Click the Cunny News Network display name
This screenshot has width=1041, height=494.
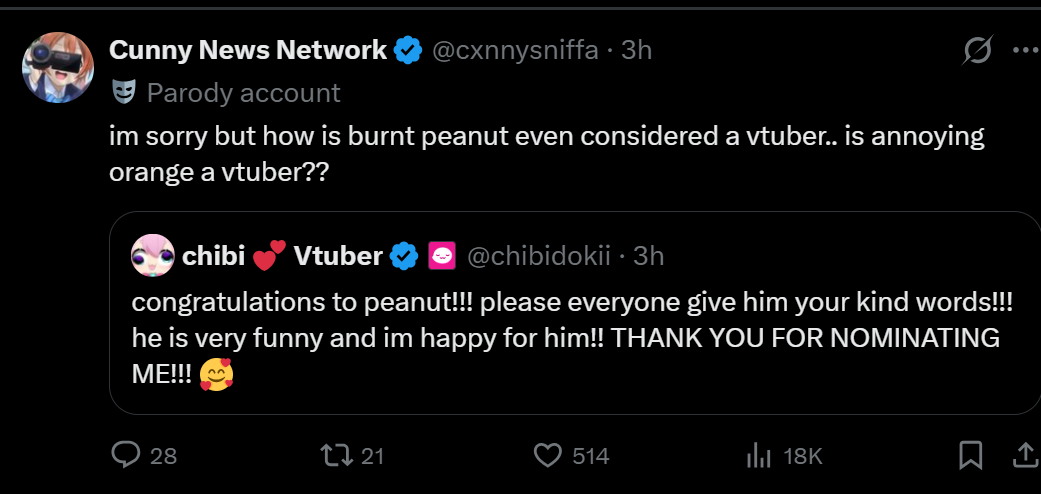247,50
